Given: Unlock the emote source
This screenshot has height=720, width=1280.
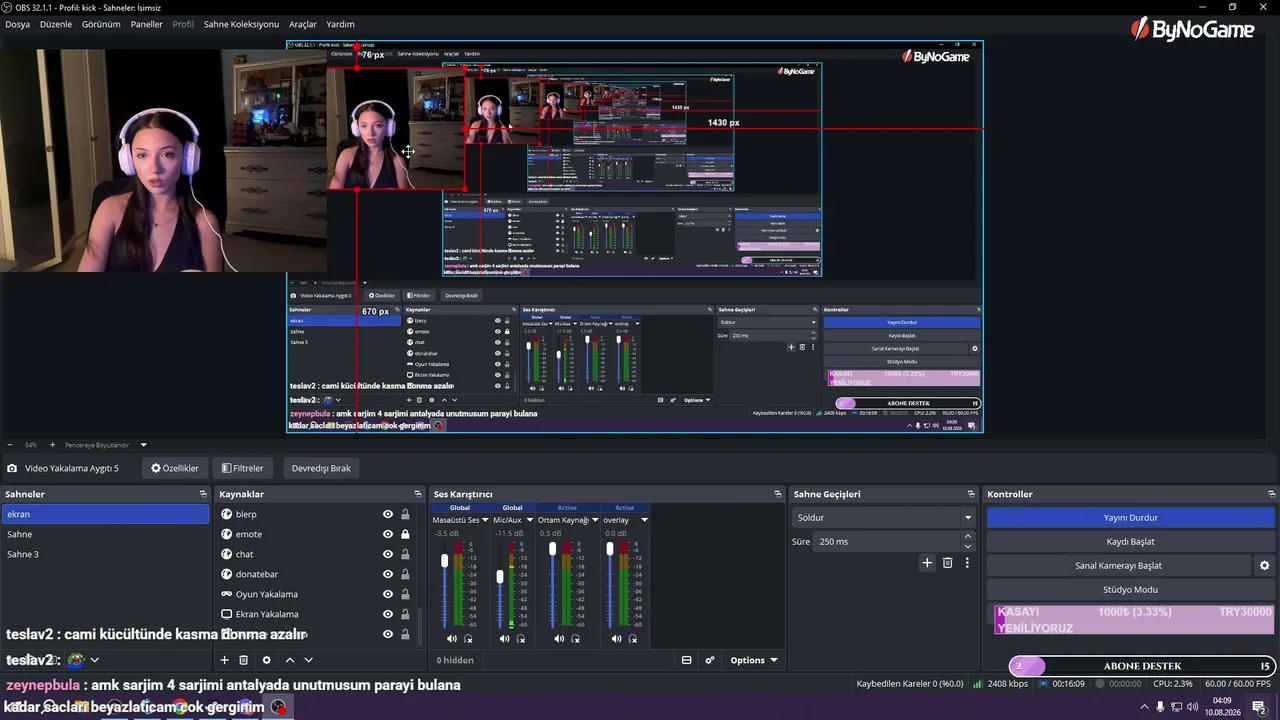Looking at the screenshot, I should click(405, 534).
